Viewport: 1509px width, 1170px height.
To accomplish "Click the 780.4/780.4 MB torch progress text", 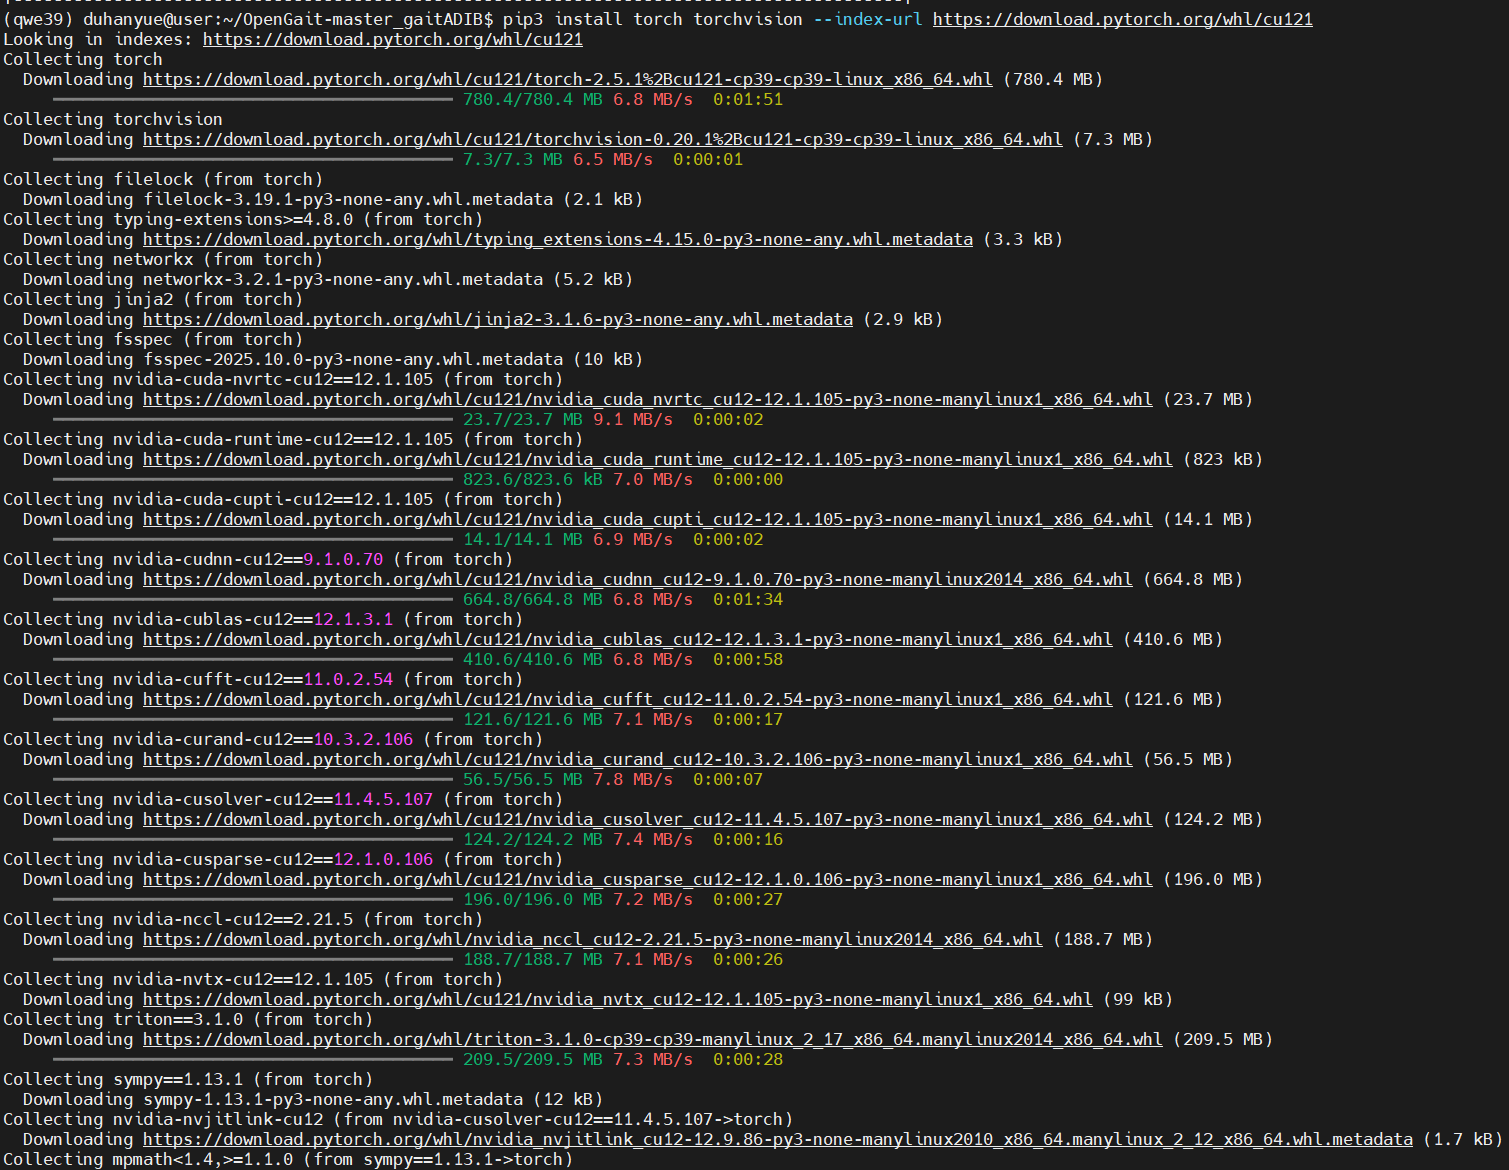I will [x=532, y=99].
